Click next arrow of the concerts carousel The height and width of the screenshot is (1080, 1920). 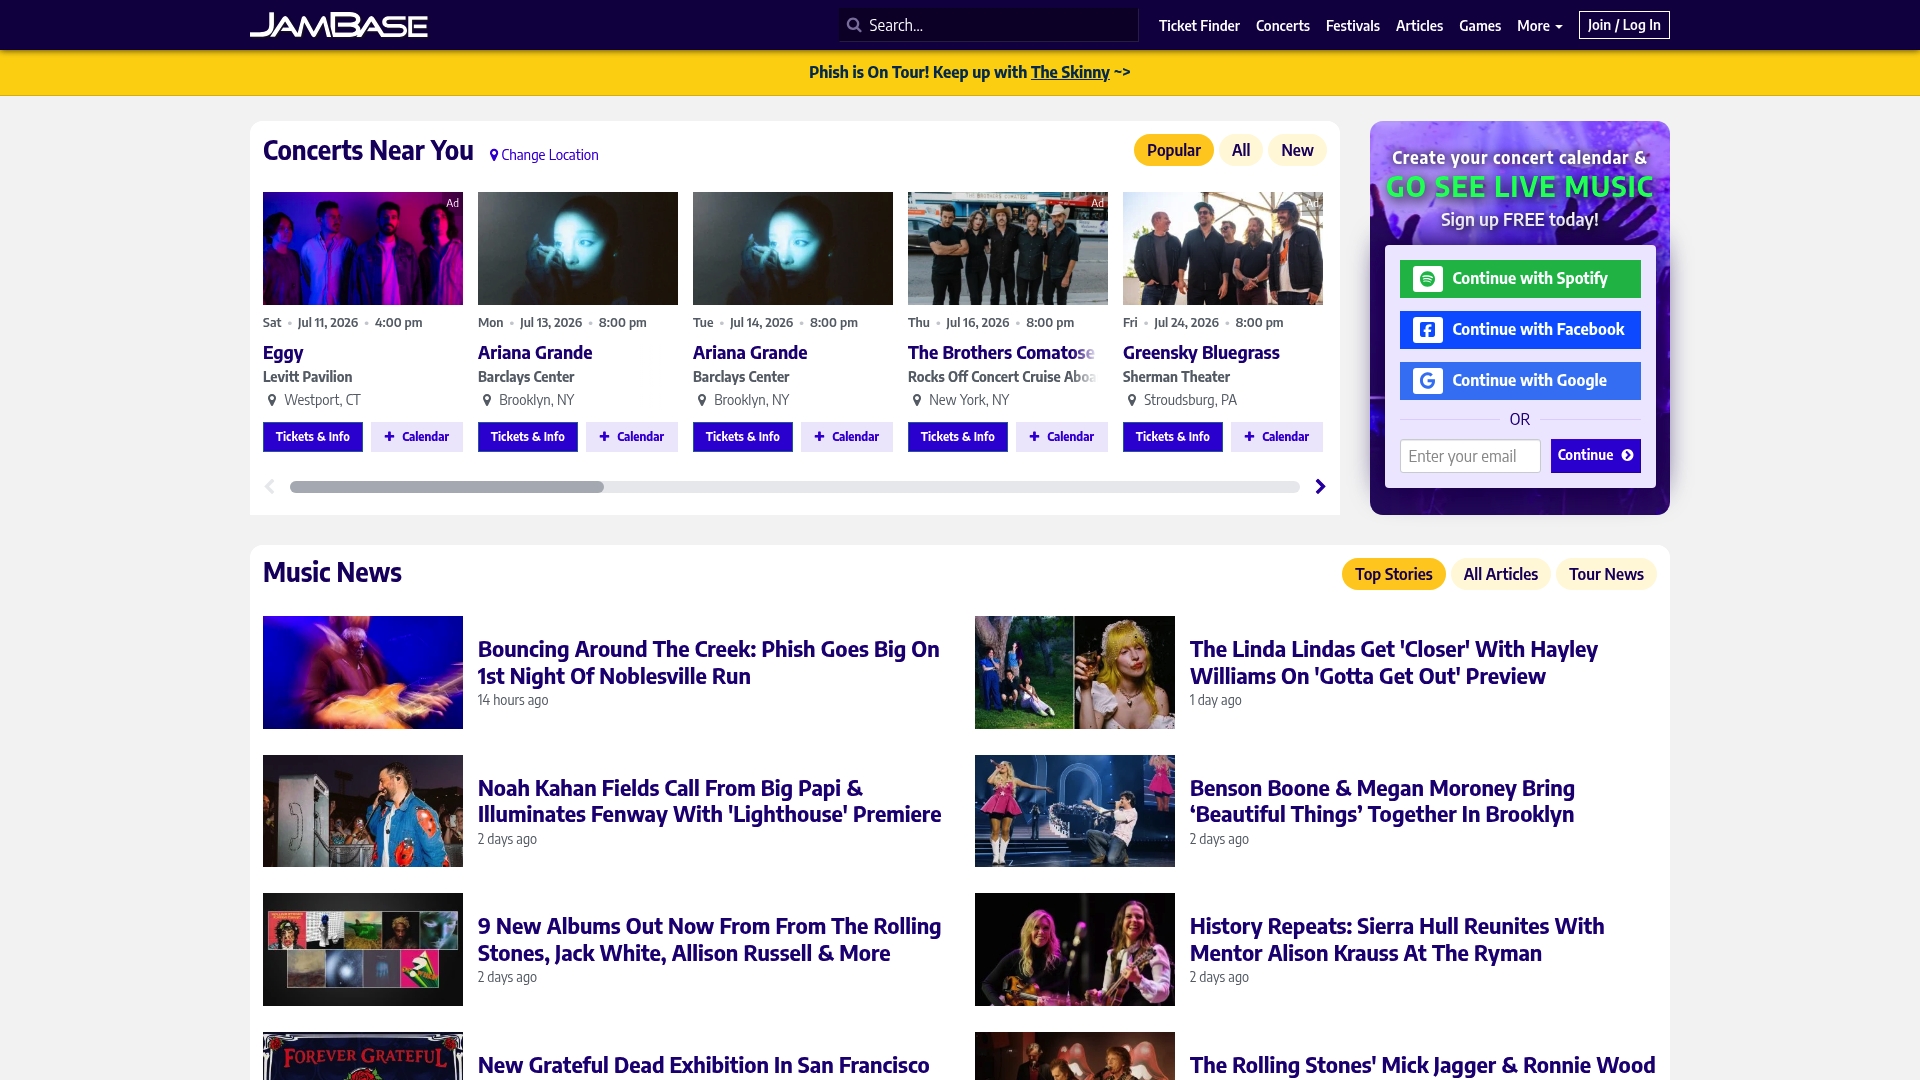[1320, 487]
